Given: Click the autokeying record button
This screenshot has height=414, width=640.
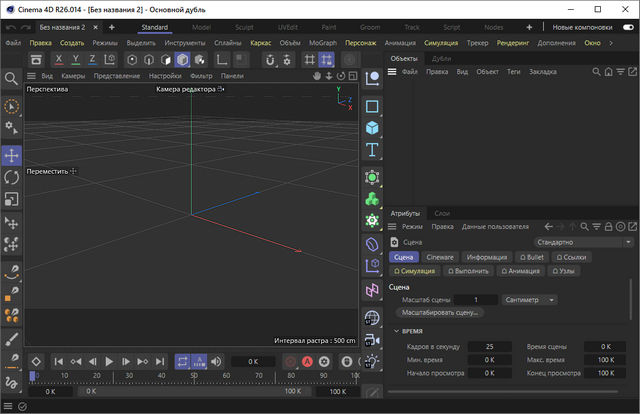Looking at the screenshot, I should (307, 361).
